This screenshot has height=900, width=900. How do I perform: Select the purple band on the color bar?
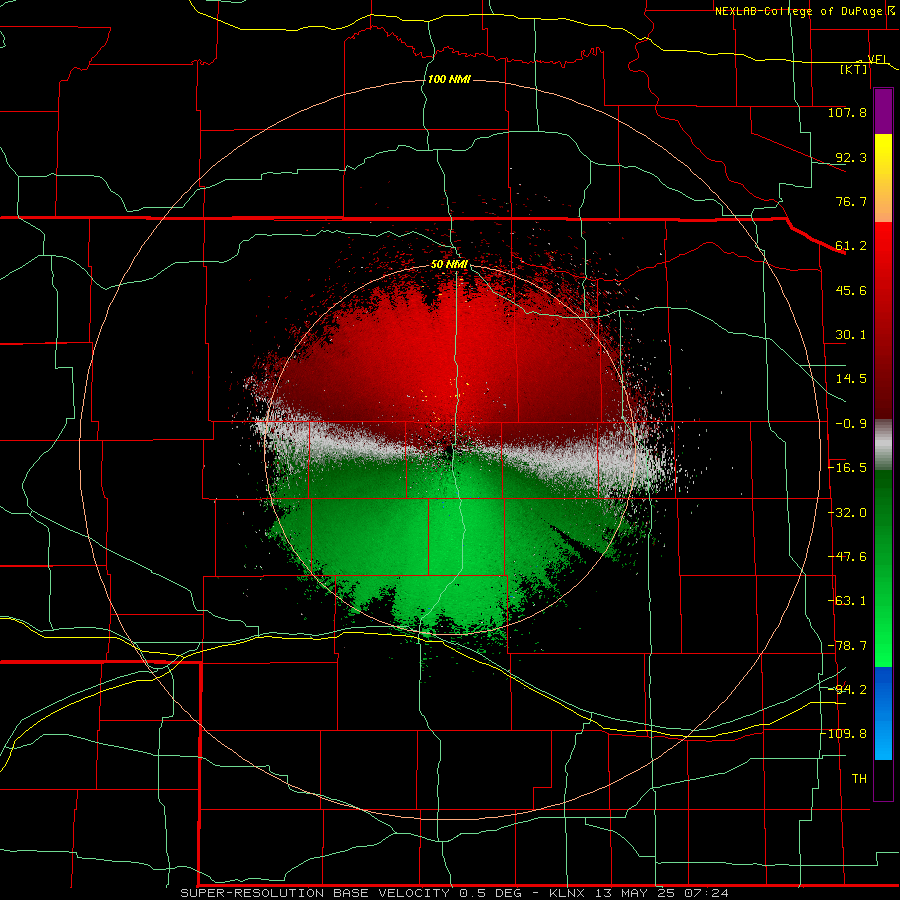883,111
